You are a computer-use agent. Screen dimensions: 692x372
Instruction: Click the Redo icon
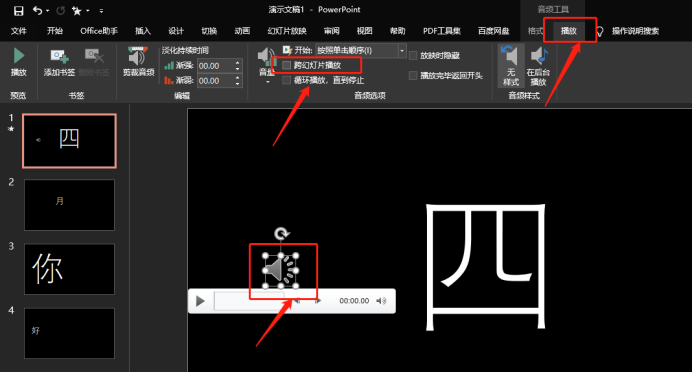coord(60,11)
